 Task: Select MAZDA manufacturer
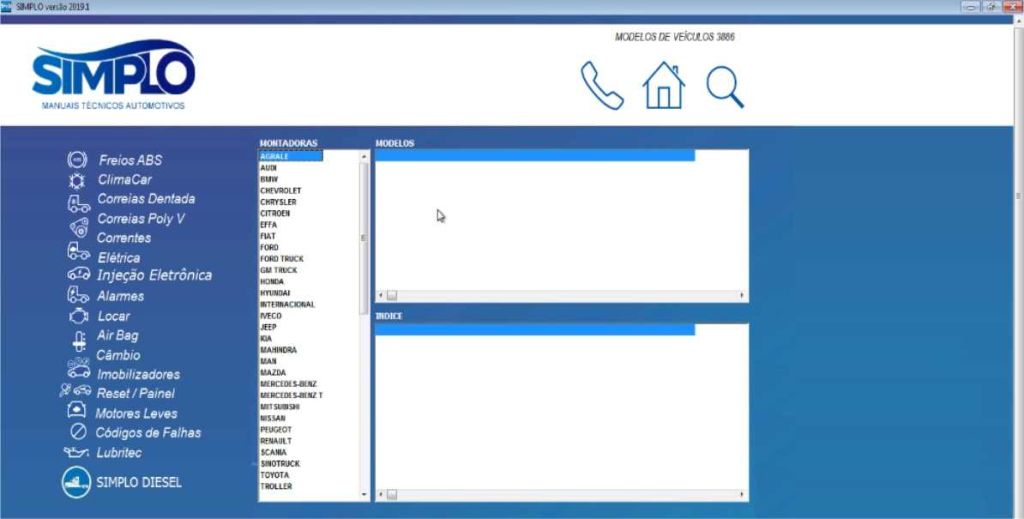coord(273,373)
